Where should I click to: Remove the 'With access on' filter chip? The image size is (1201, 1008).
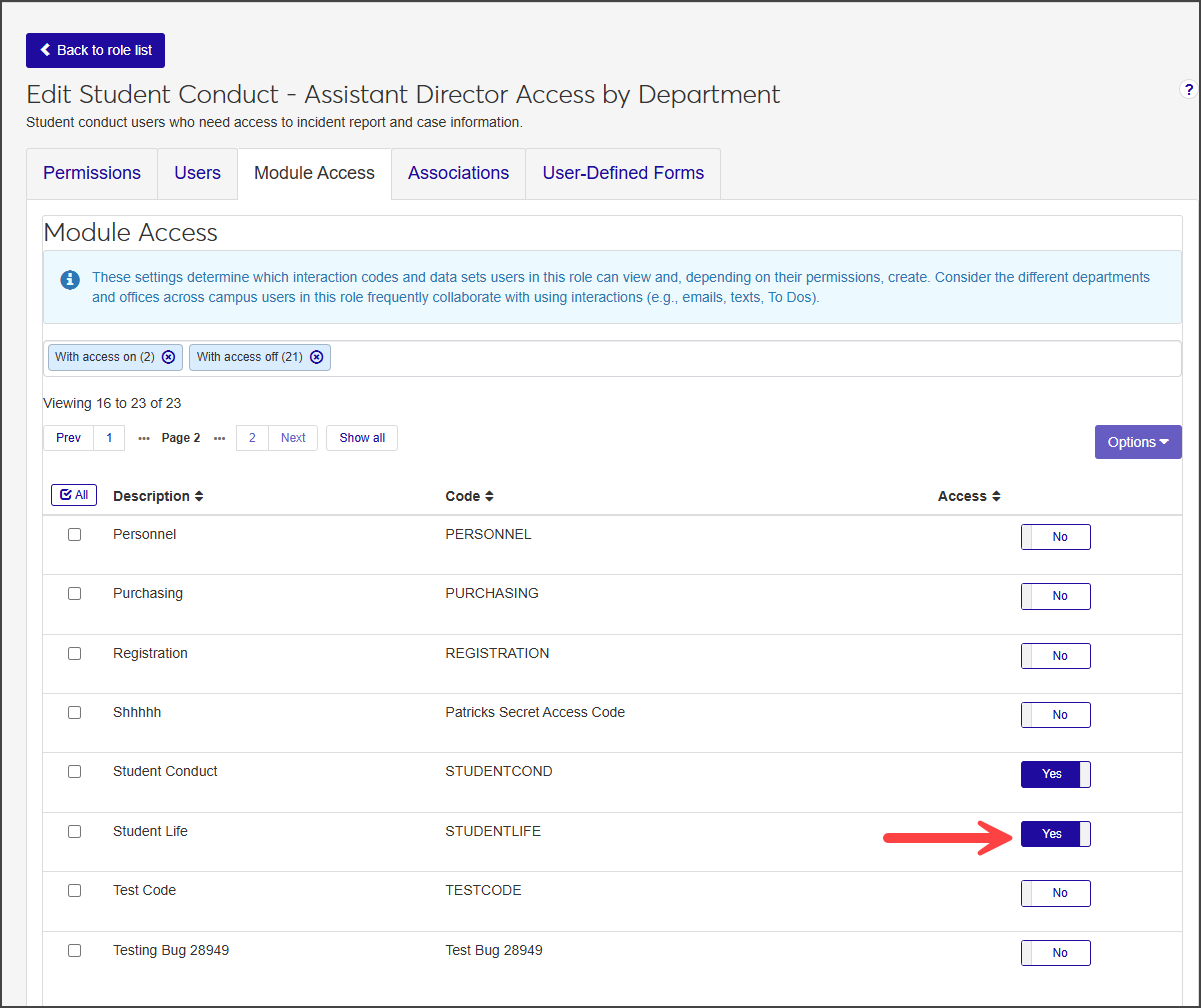pyautogui.click(x=168, y=357)
